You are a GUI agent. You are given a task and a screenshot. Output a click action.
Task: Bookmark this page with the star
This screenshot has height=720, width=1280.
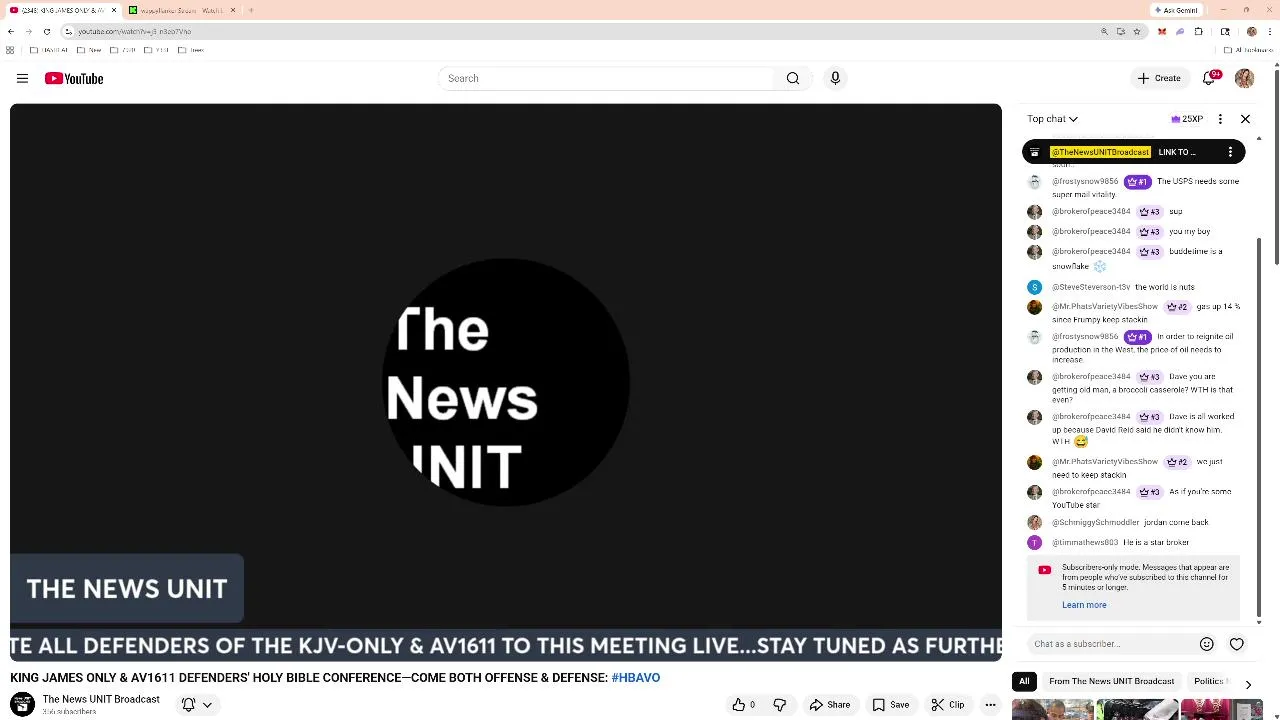[1137, 31]
